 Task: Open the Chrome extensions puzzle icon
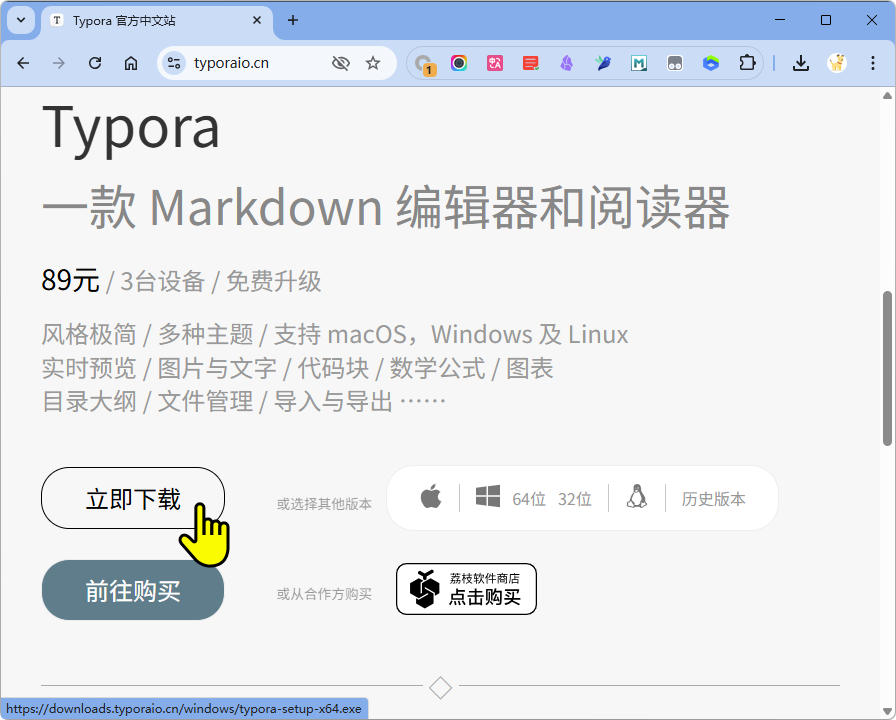pos(747,63)
